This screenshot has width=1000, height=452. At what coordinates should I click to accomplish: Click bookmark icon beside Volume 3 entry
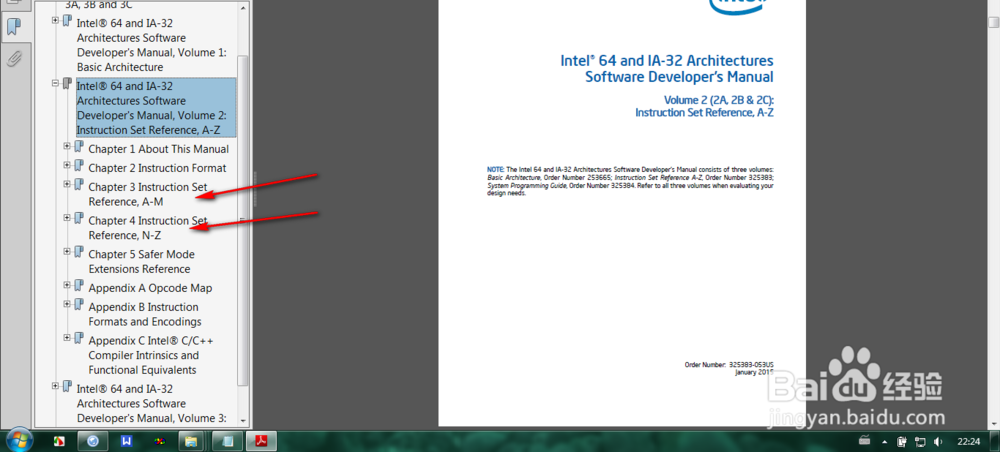tap(67, 386)
